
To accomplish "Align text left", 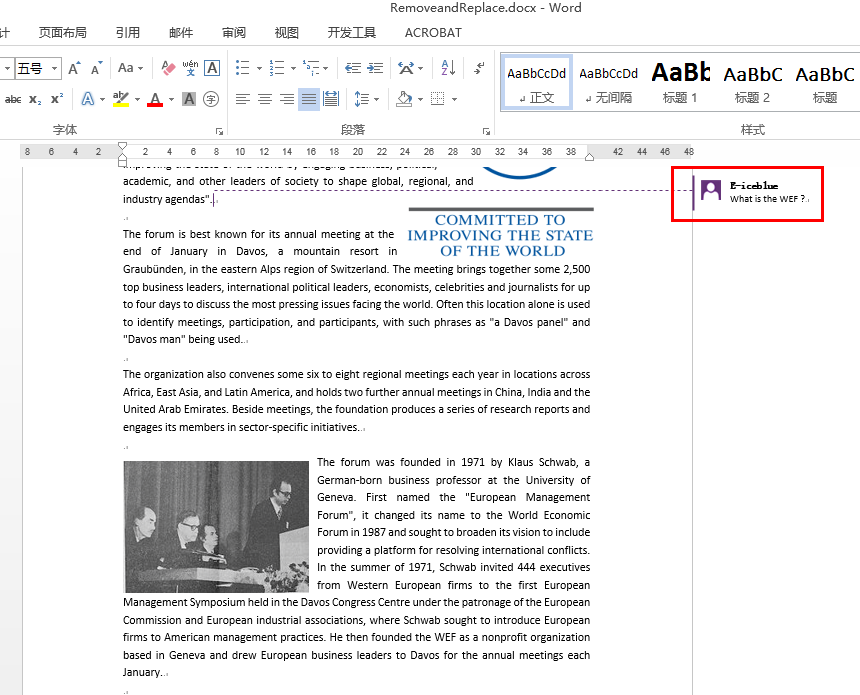I will [242, 99].
